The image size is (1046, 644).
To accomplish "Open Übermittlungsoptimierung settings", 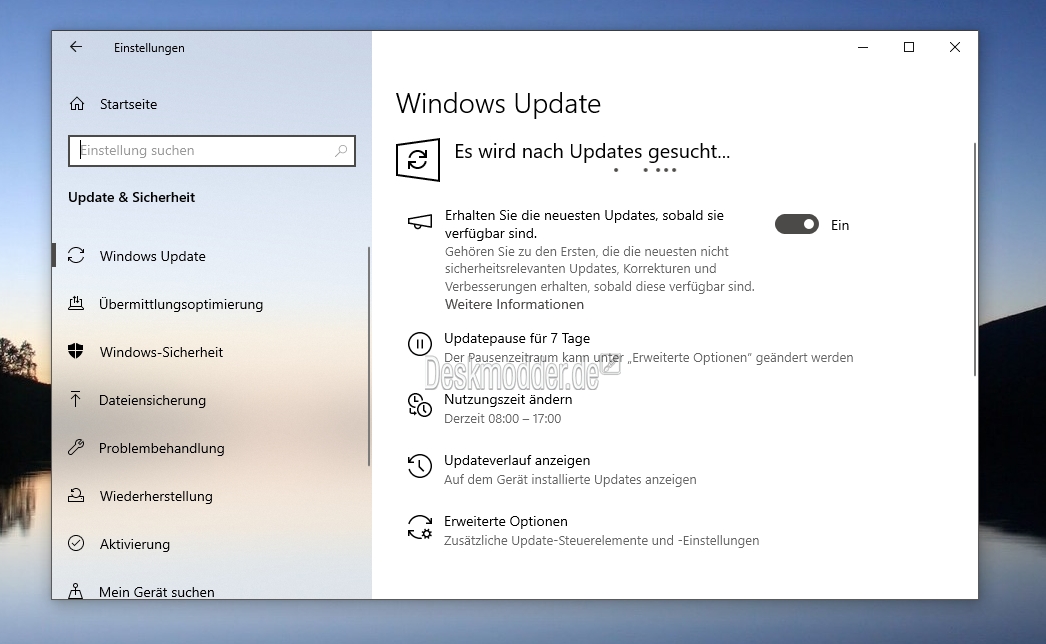I will coord(181,304).
